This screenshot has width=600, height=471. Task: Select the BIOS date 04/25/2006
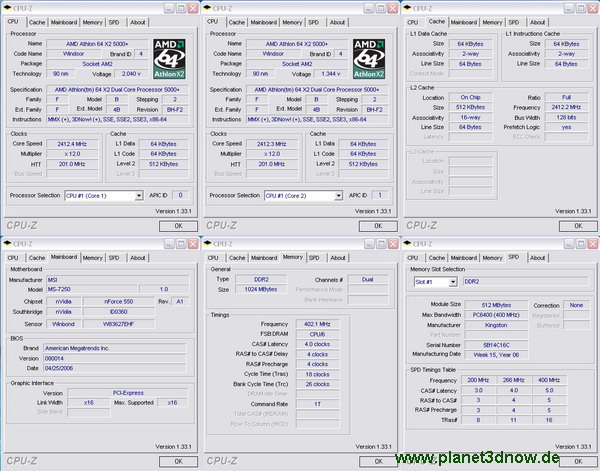(115, 368)
